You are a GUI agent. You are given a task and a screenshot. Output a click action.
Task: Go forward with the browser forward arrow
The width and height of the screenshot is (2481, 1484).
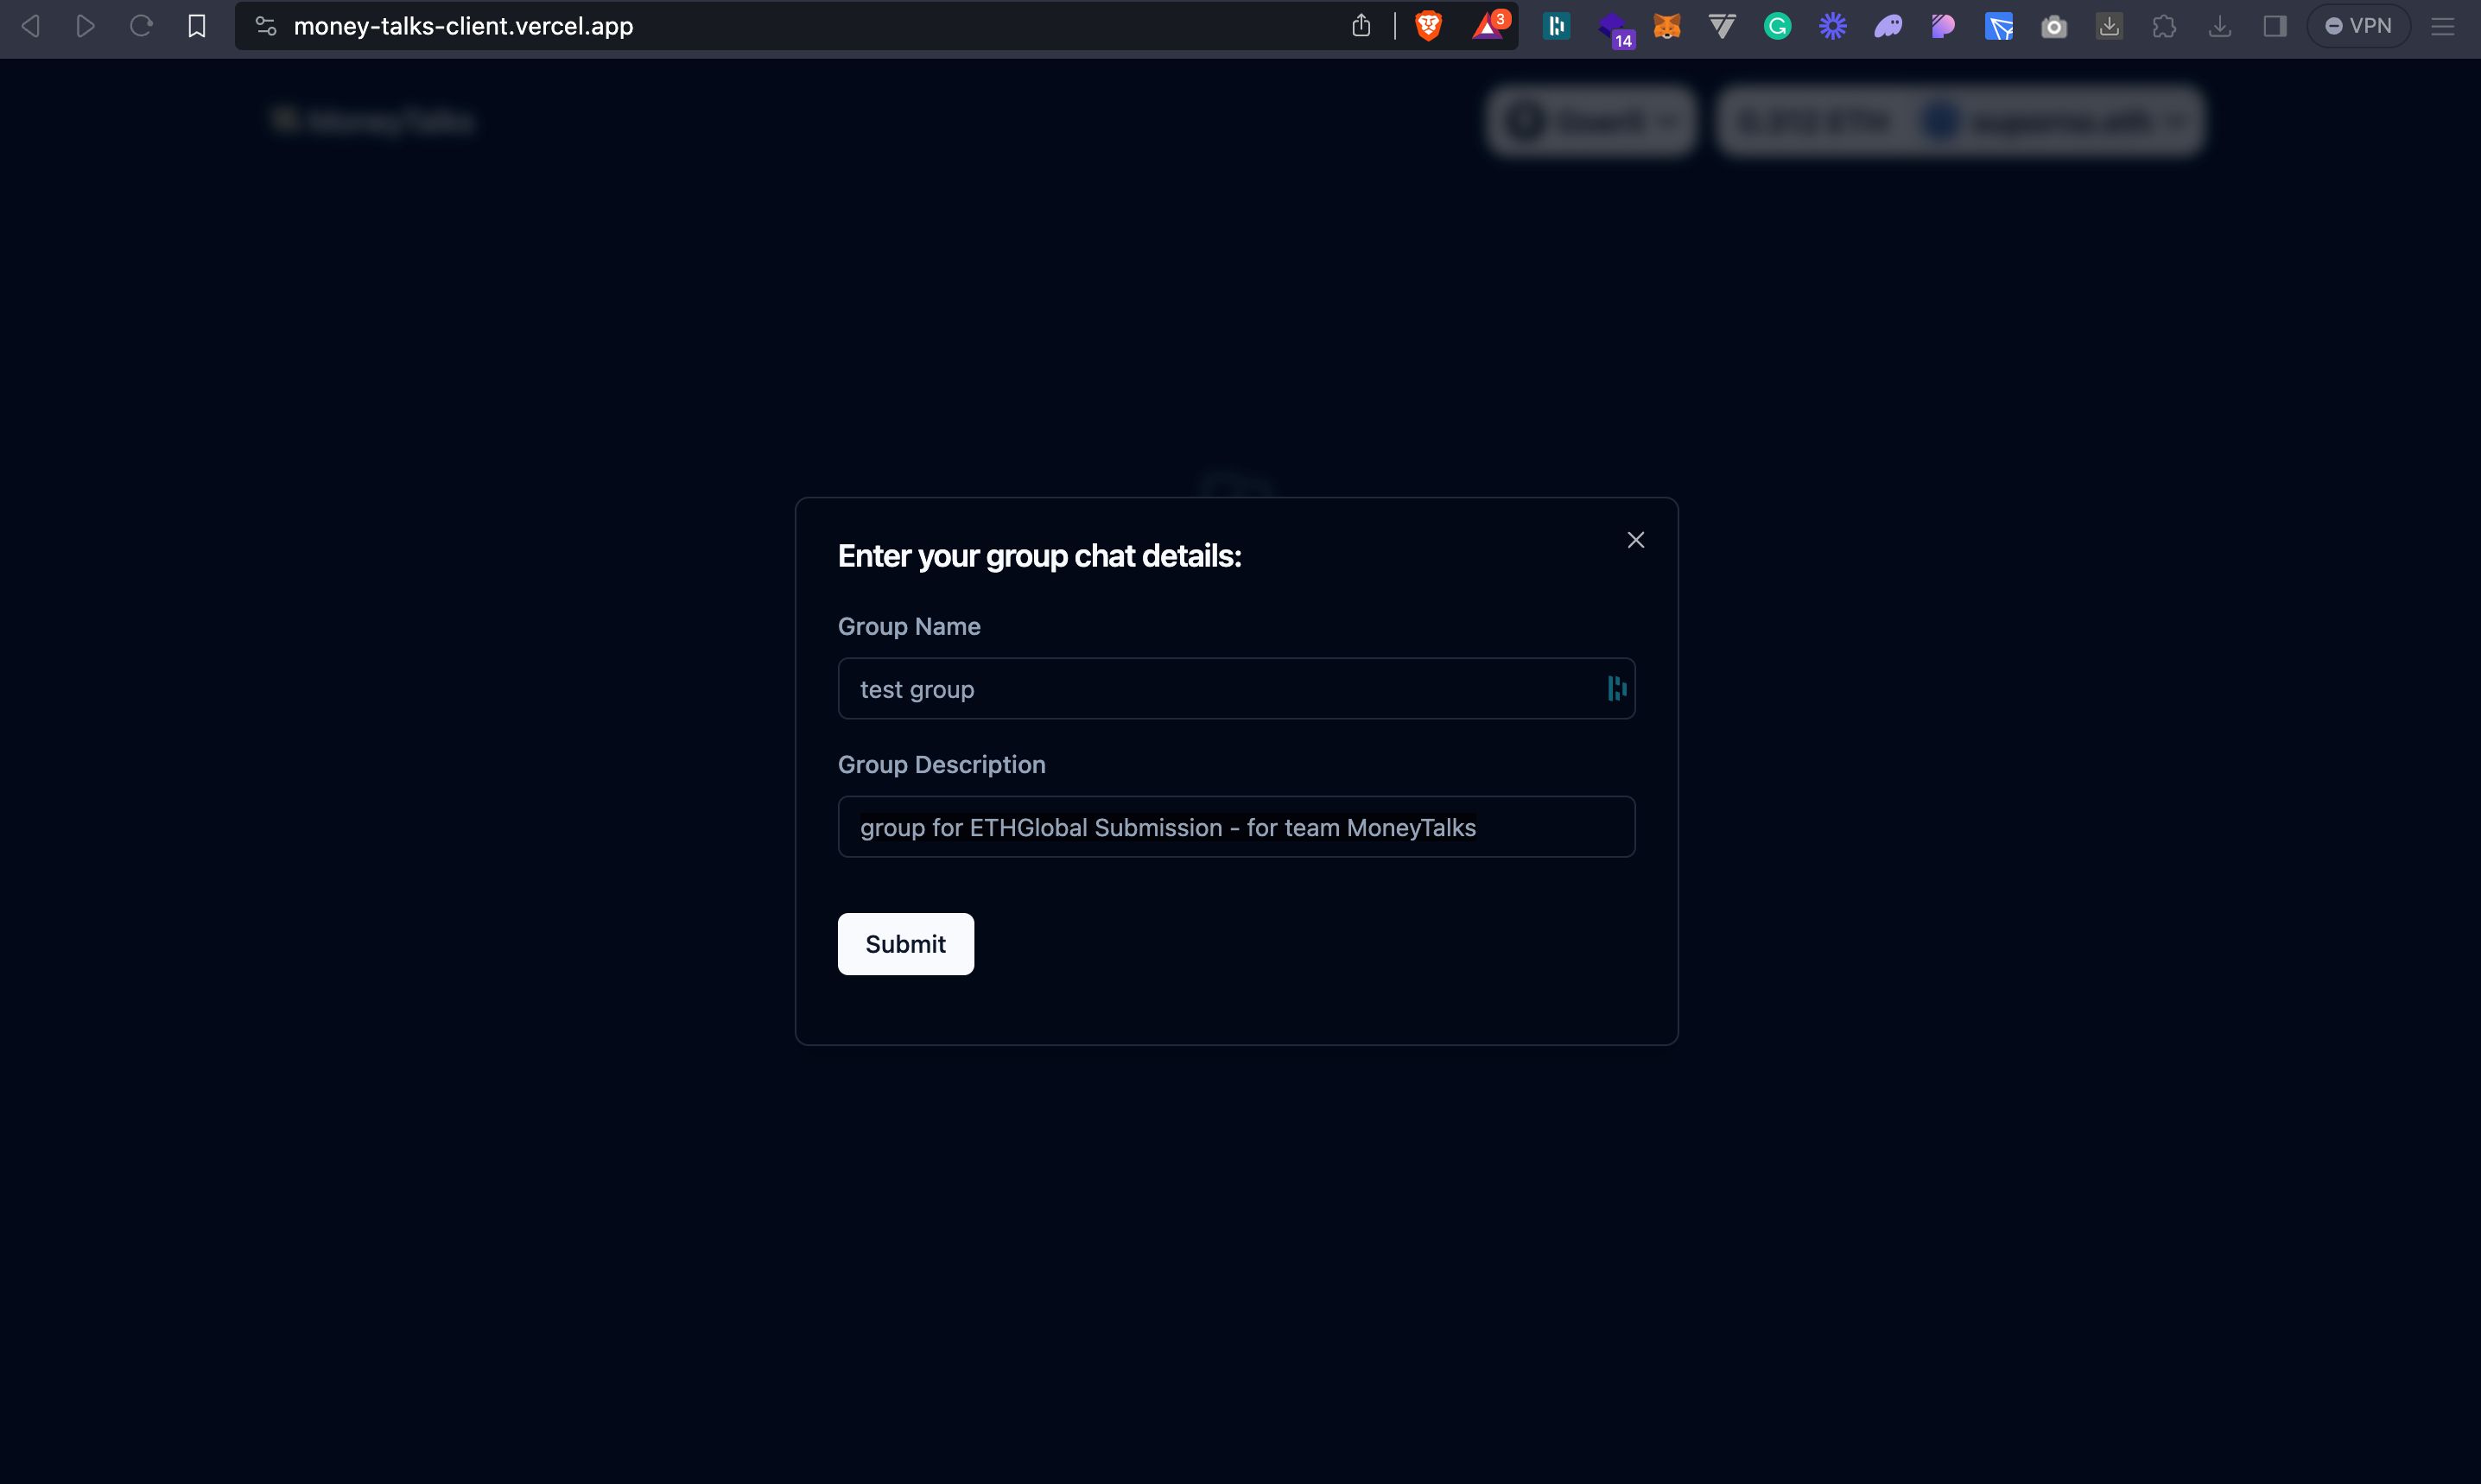(x=86, y=26)
